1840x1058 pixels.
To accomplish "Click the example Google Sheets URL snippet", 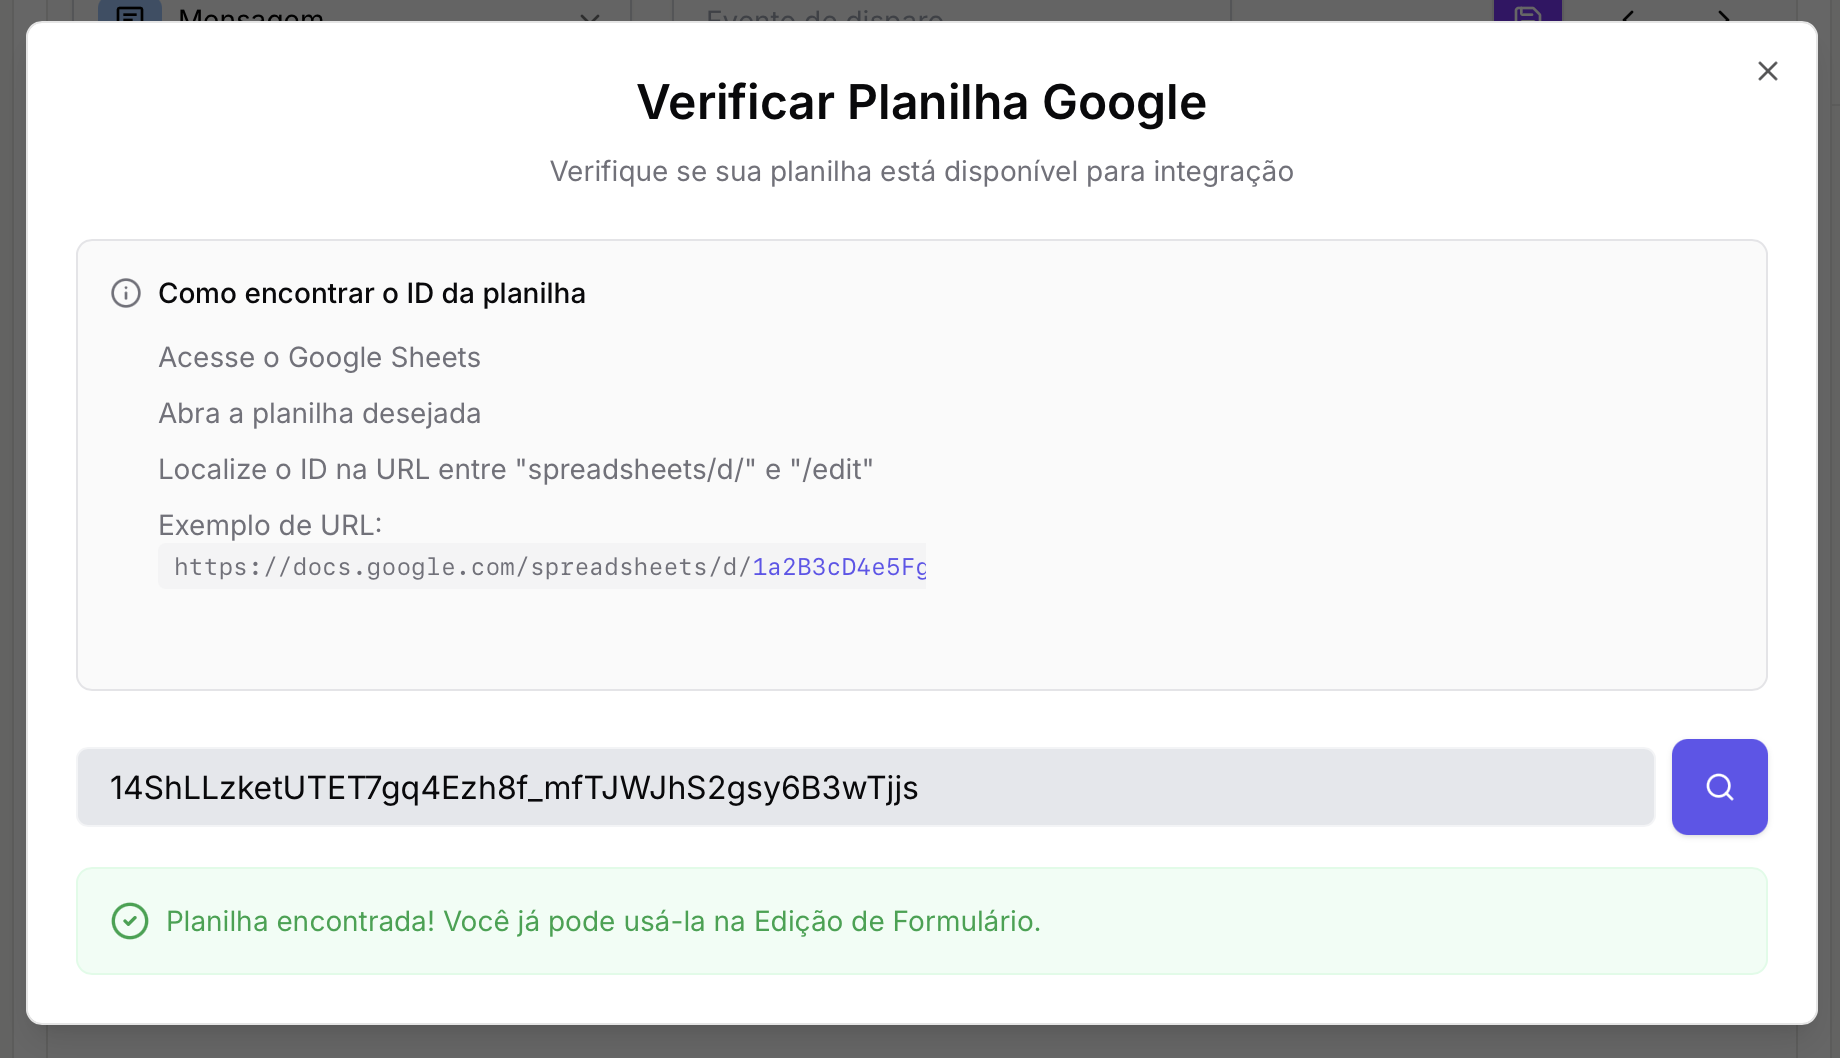I will click(462, 567).
